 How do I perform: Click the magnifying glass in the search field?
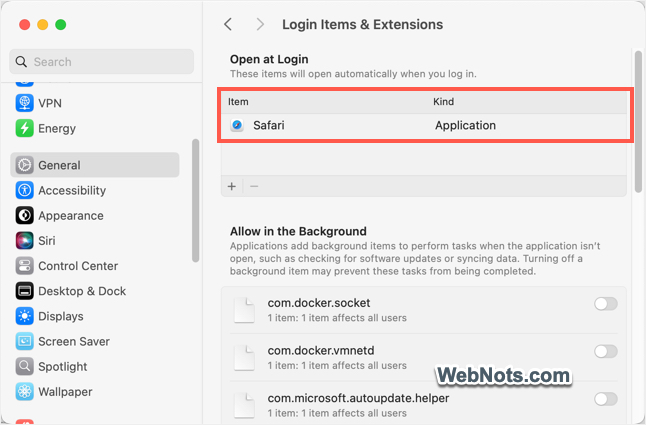point(21,62)
